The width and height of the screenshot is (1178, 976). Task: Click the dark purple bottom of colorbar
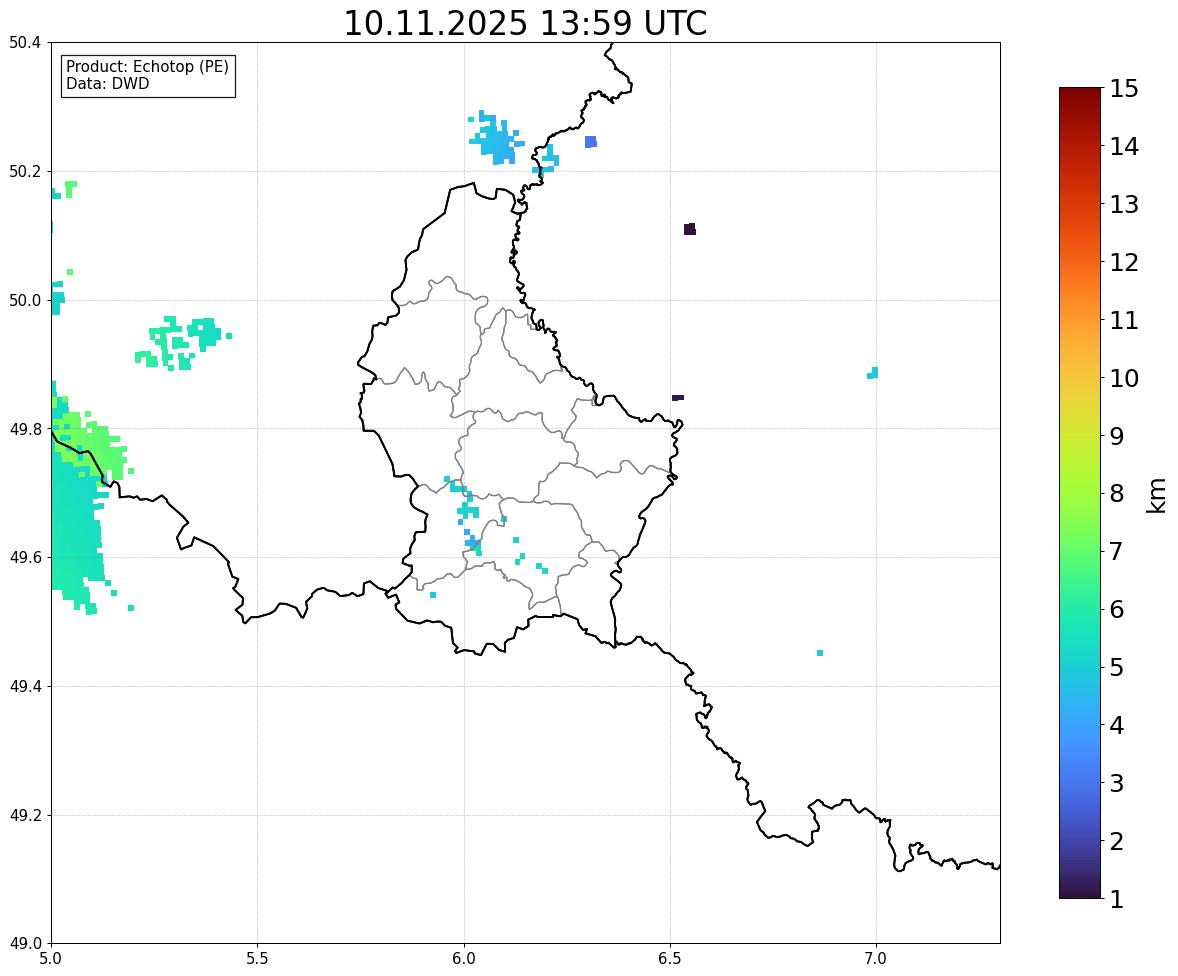click(x=1080, y=890)
